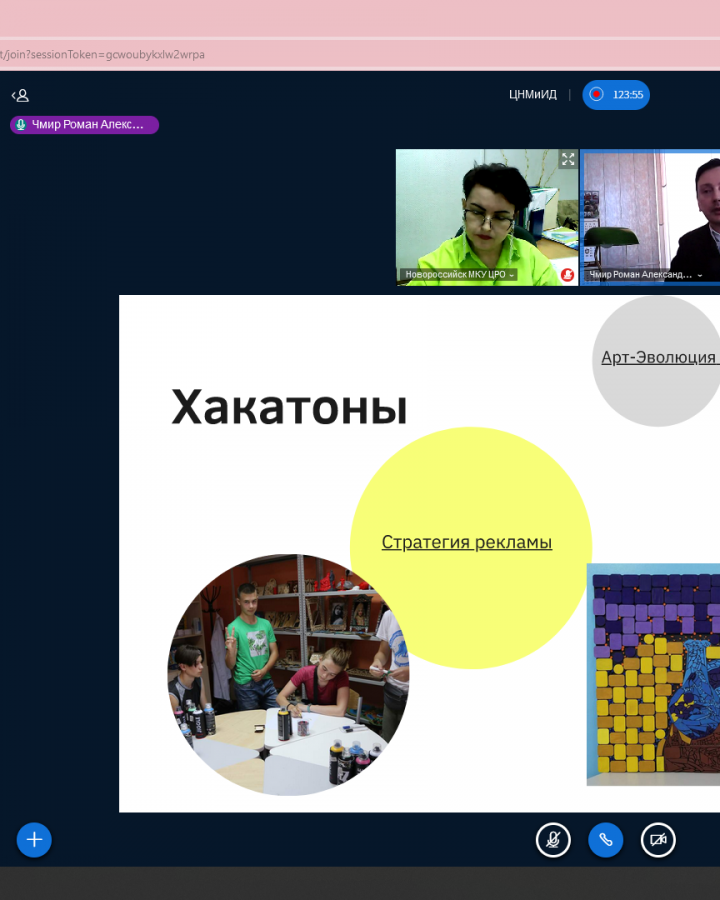Expand the Новороссийск webcam to fullscreen

pyautogui.click(x=568, y=159)
